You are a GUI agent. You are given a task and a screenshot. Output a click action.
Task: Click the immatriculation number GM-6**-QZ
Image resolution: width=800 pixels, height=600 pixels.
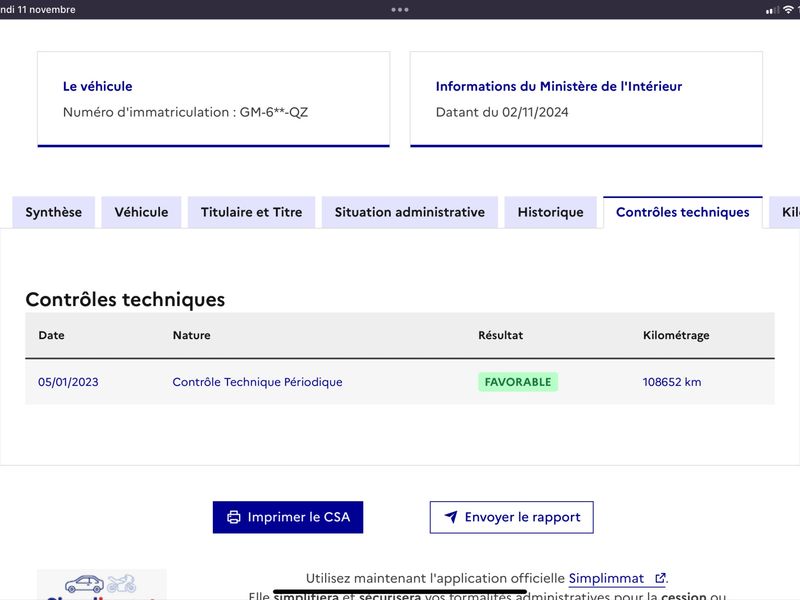(274, 112)
